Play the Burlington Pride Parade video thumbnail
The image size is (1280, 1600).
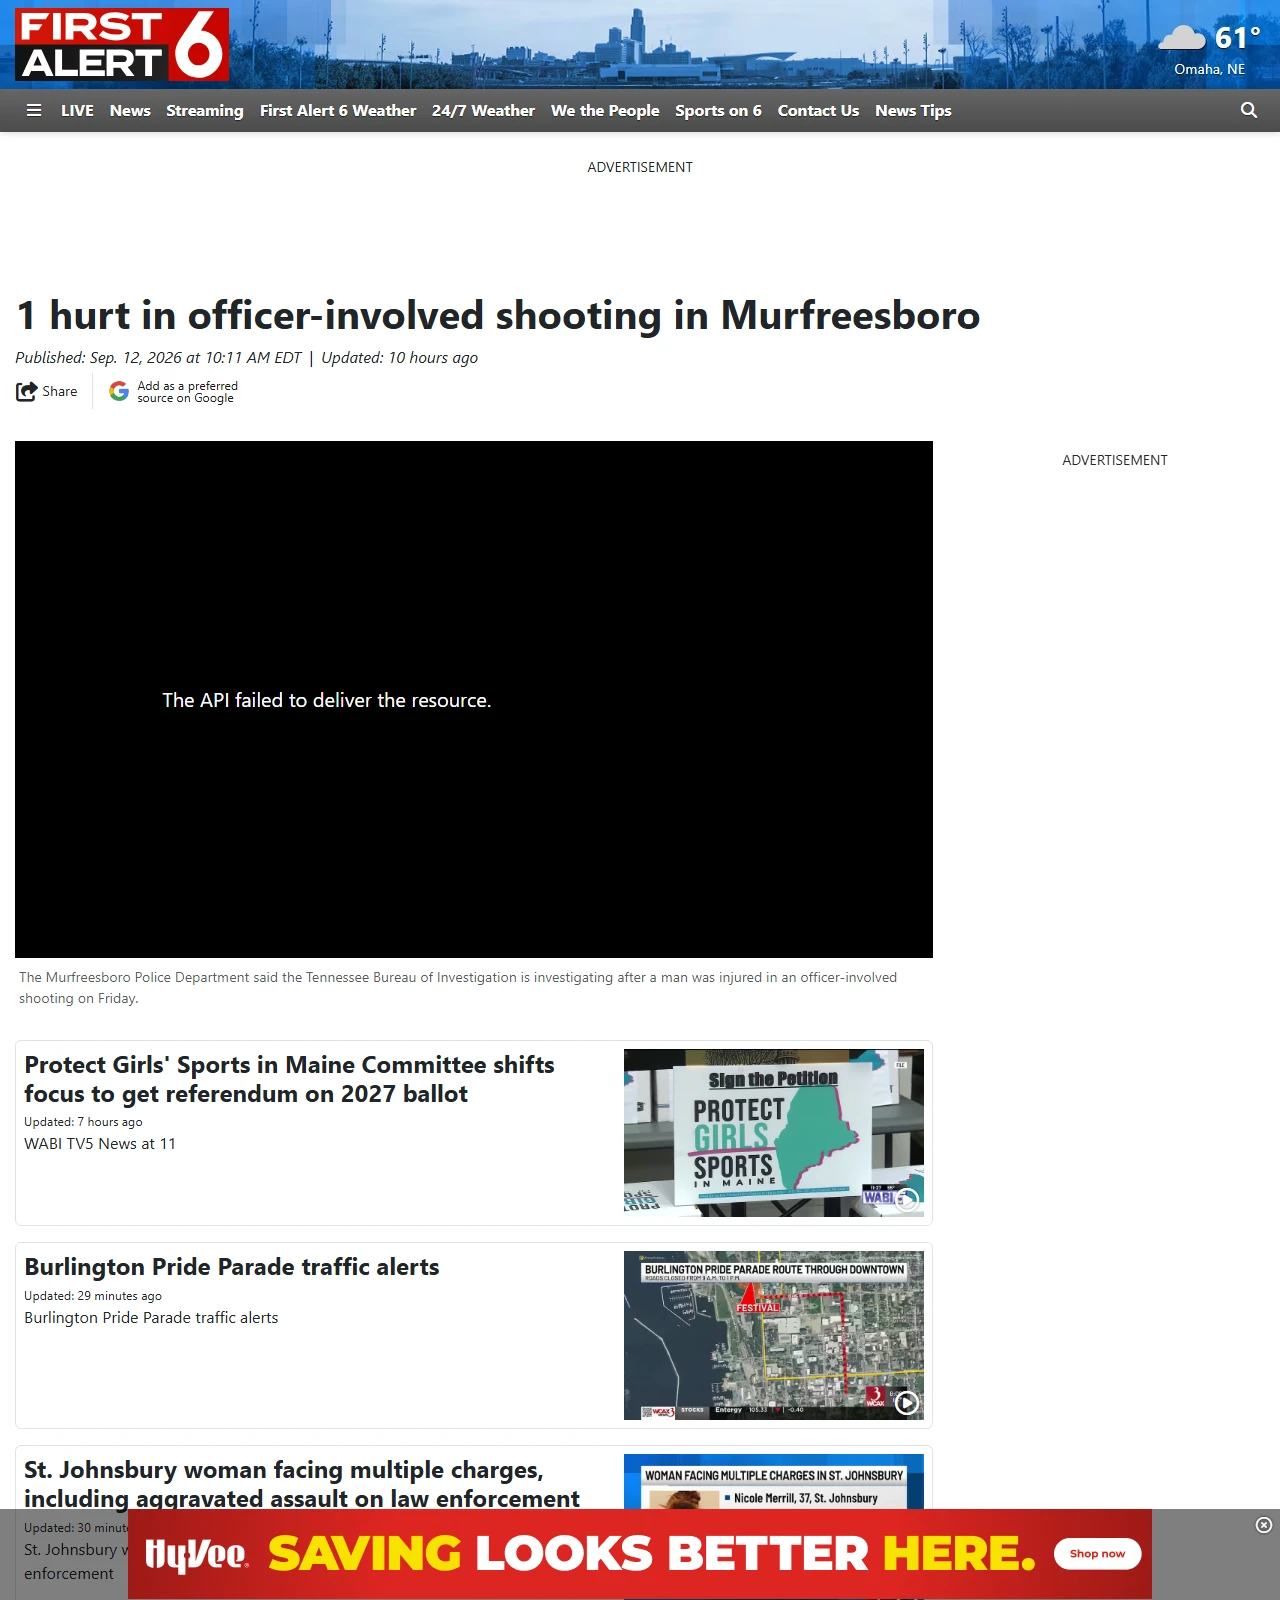coord(774,1335)
